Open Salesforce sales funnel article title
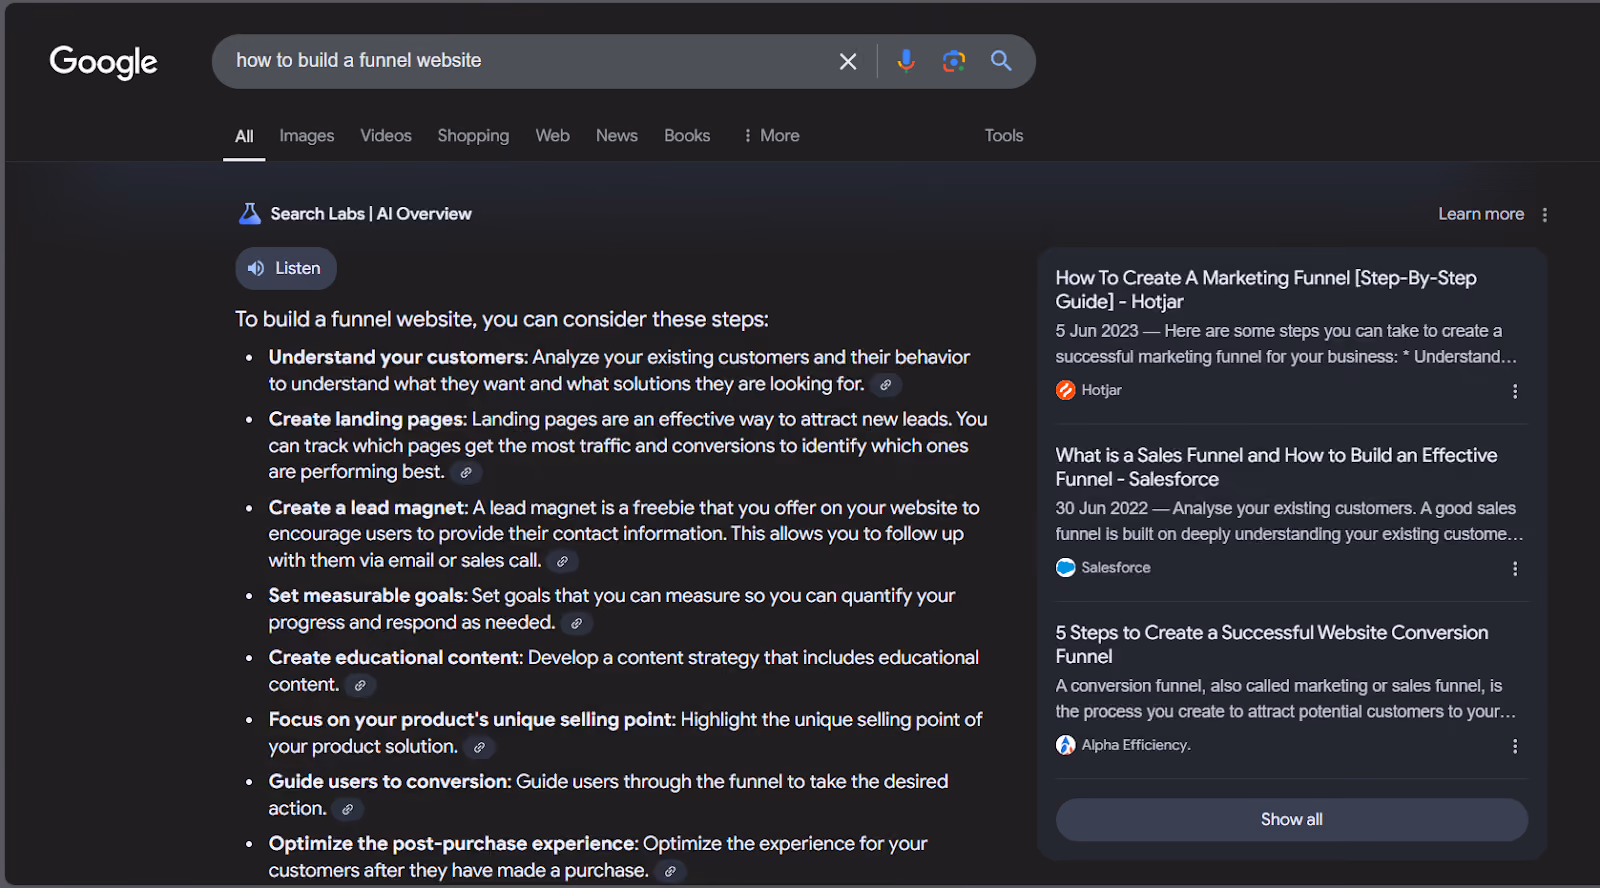This screenshot has width=1600, height=888. pos(1276,467)
